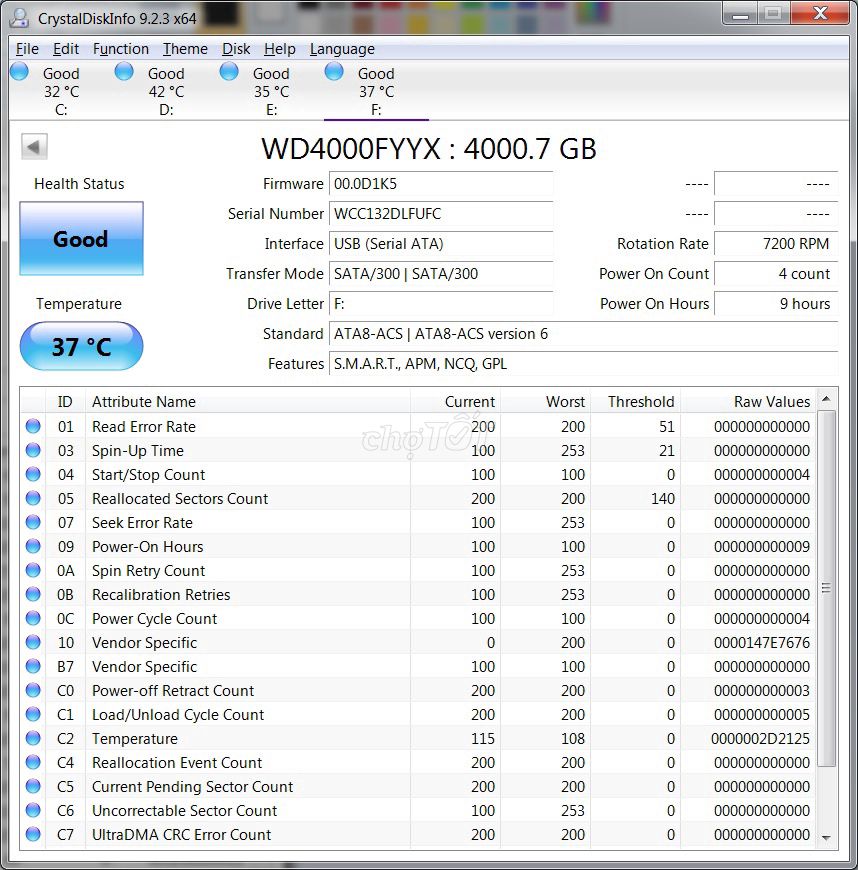Select raw value 0000147E7676
The width and height of the screenshot is (858, 870).
(x=762, y=643)
